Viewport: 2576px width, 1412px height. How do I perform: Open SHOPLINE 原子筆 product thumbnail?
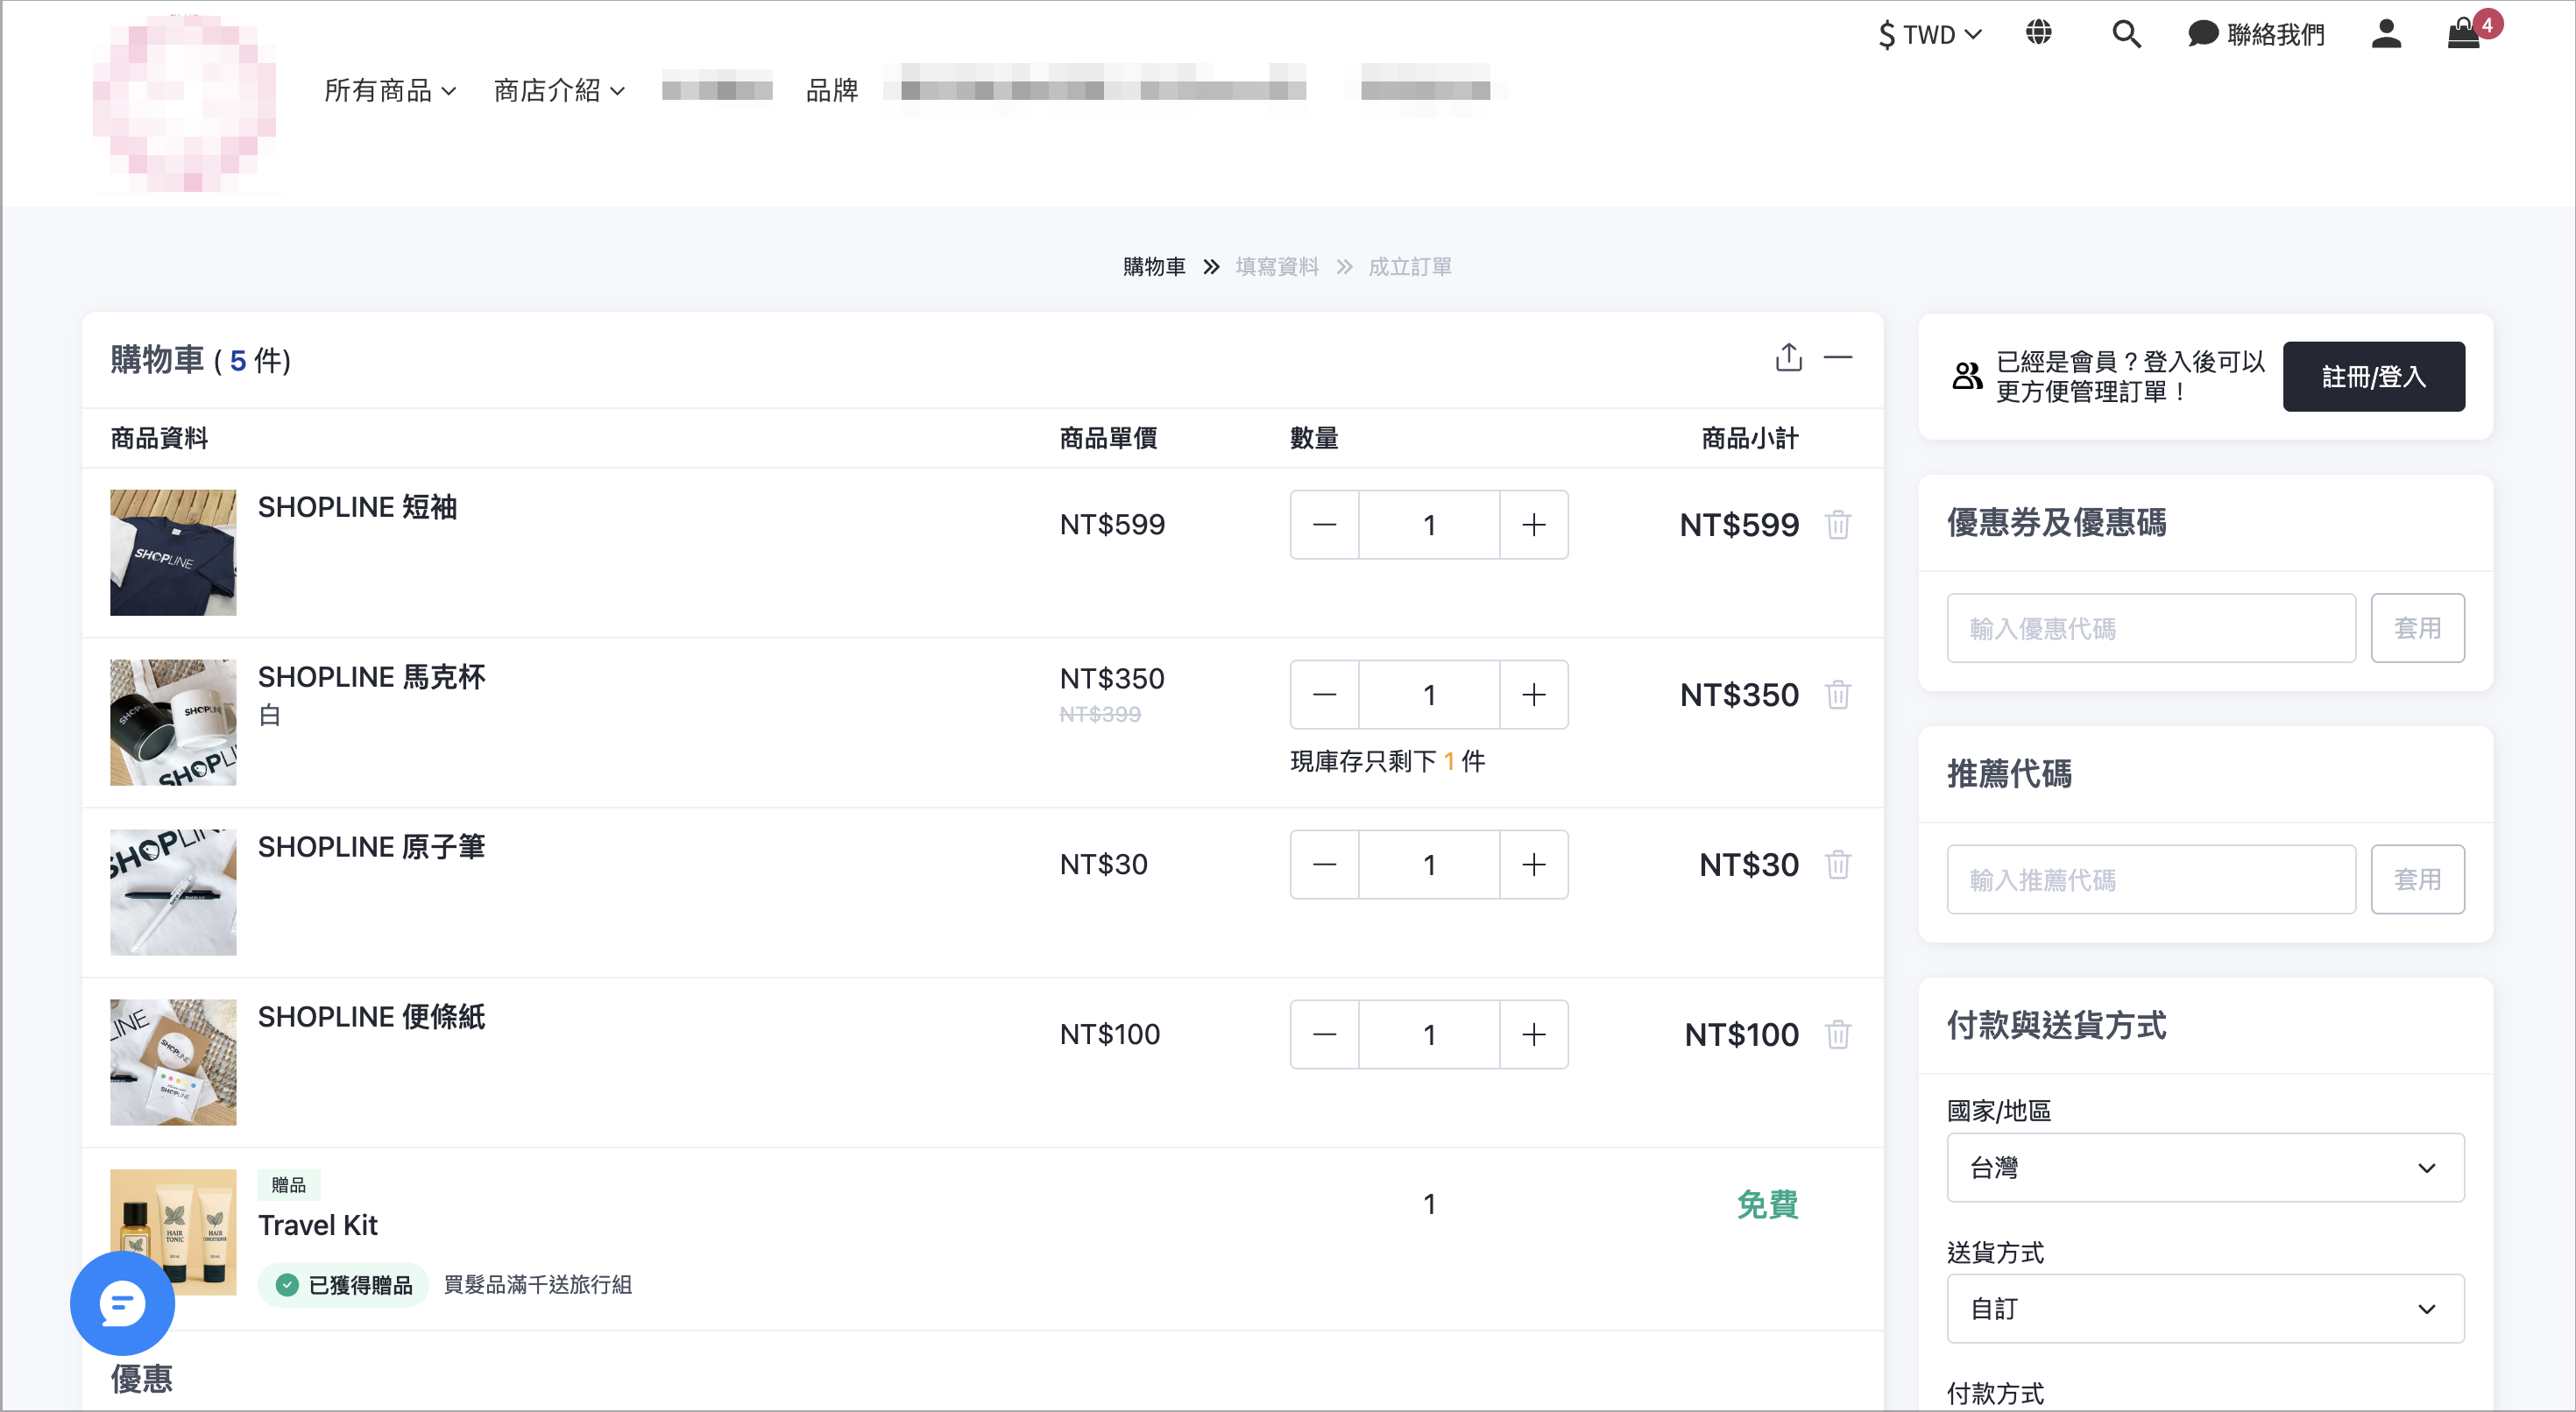click(x=173, y=892)
